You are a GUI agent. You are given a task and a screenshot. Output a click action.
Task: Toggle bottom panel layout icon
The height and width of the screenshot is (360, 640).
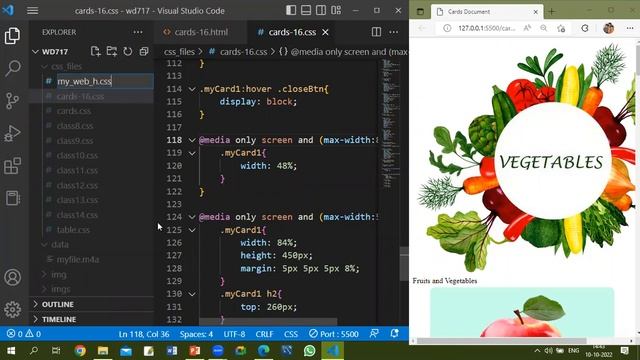tap(306, 11)
